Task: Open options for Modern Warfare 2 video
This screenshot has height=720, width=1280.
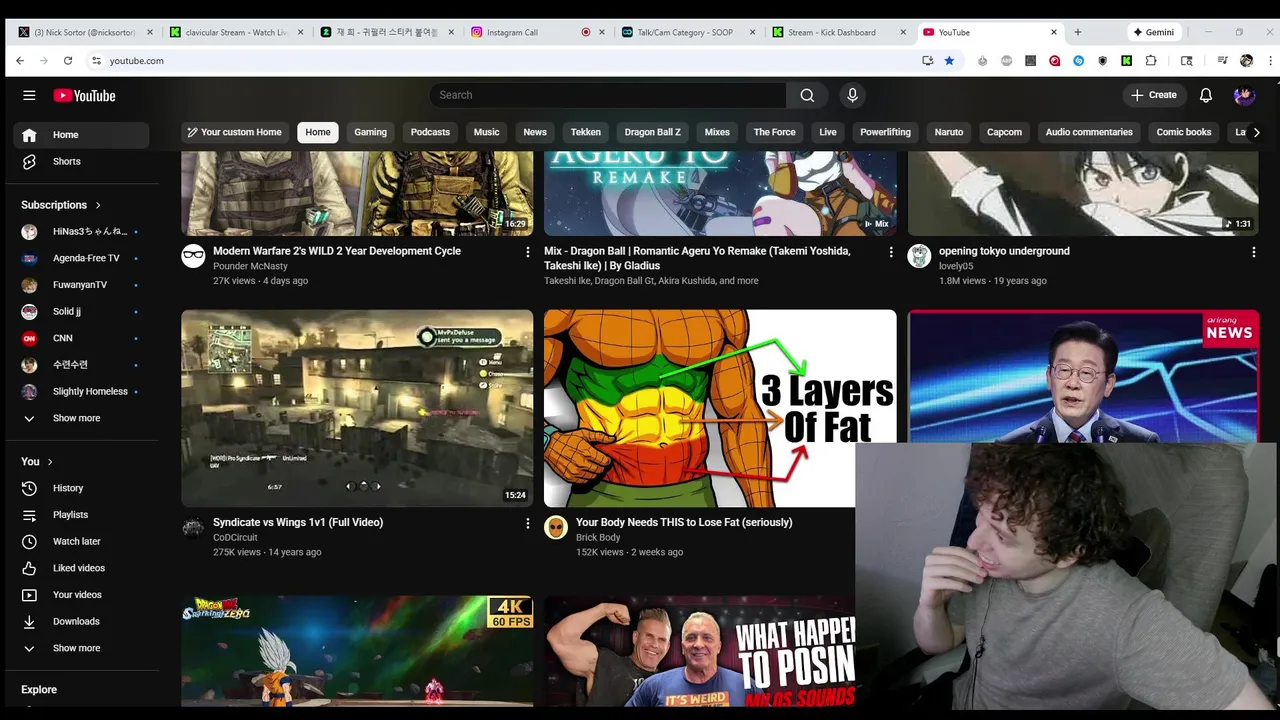Action: 528,252
